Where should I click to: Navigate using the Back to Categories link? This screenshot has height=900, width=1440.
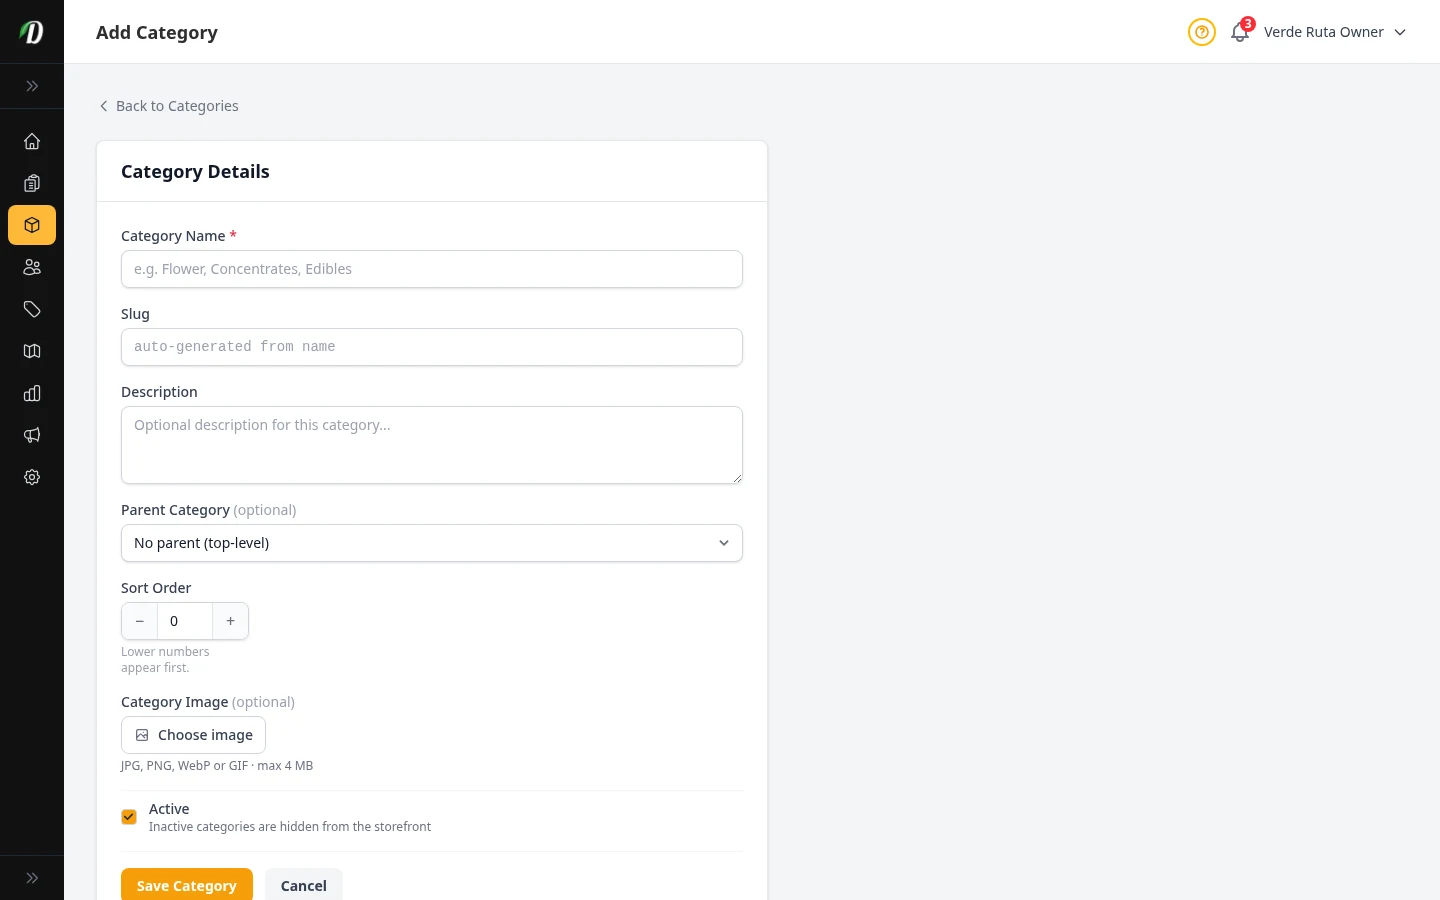168,106
